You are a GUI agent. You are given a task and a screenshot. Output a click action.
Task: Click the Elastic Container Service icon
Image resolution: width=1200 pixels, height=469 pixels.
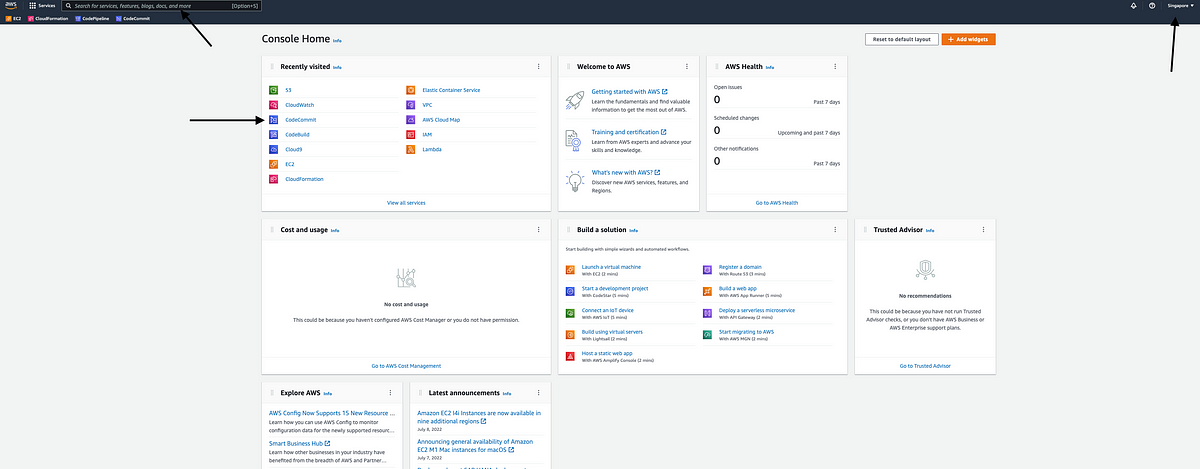coord(411,90)
